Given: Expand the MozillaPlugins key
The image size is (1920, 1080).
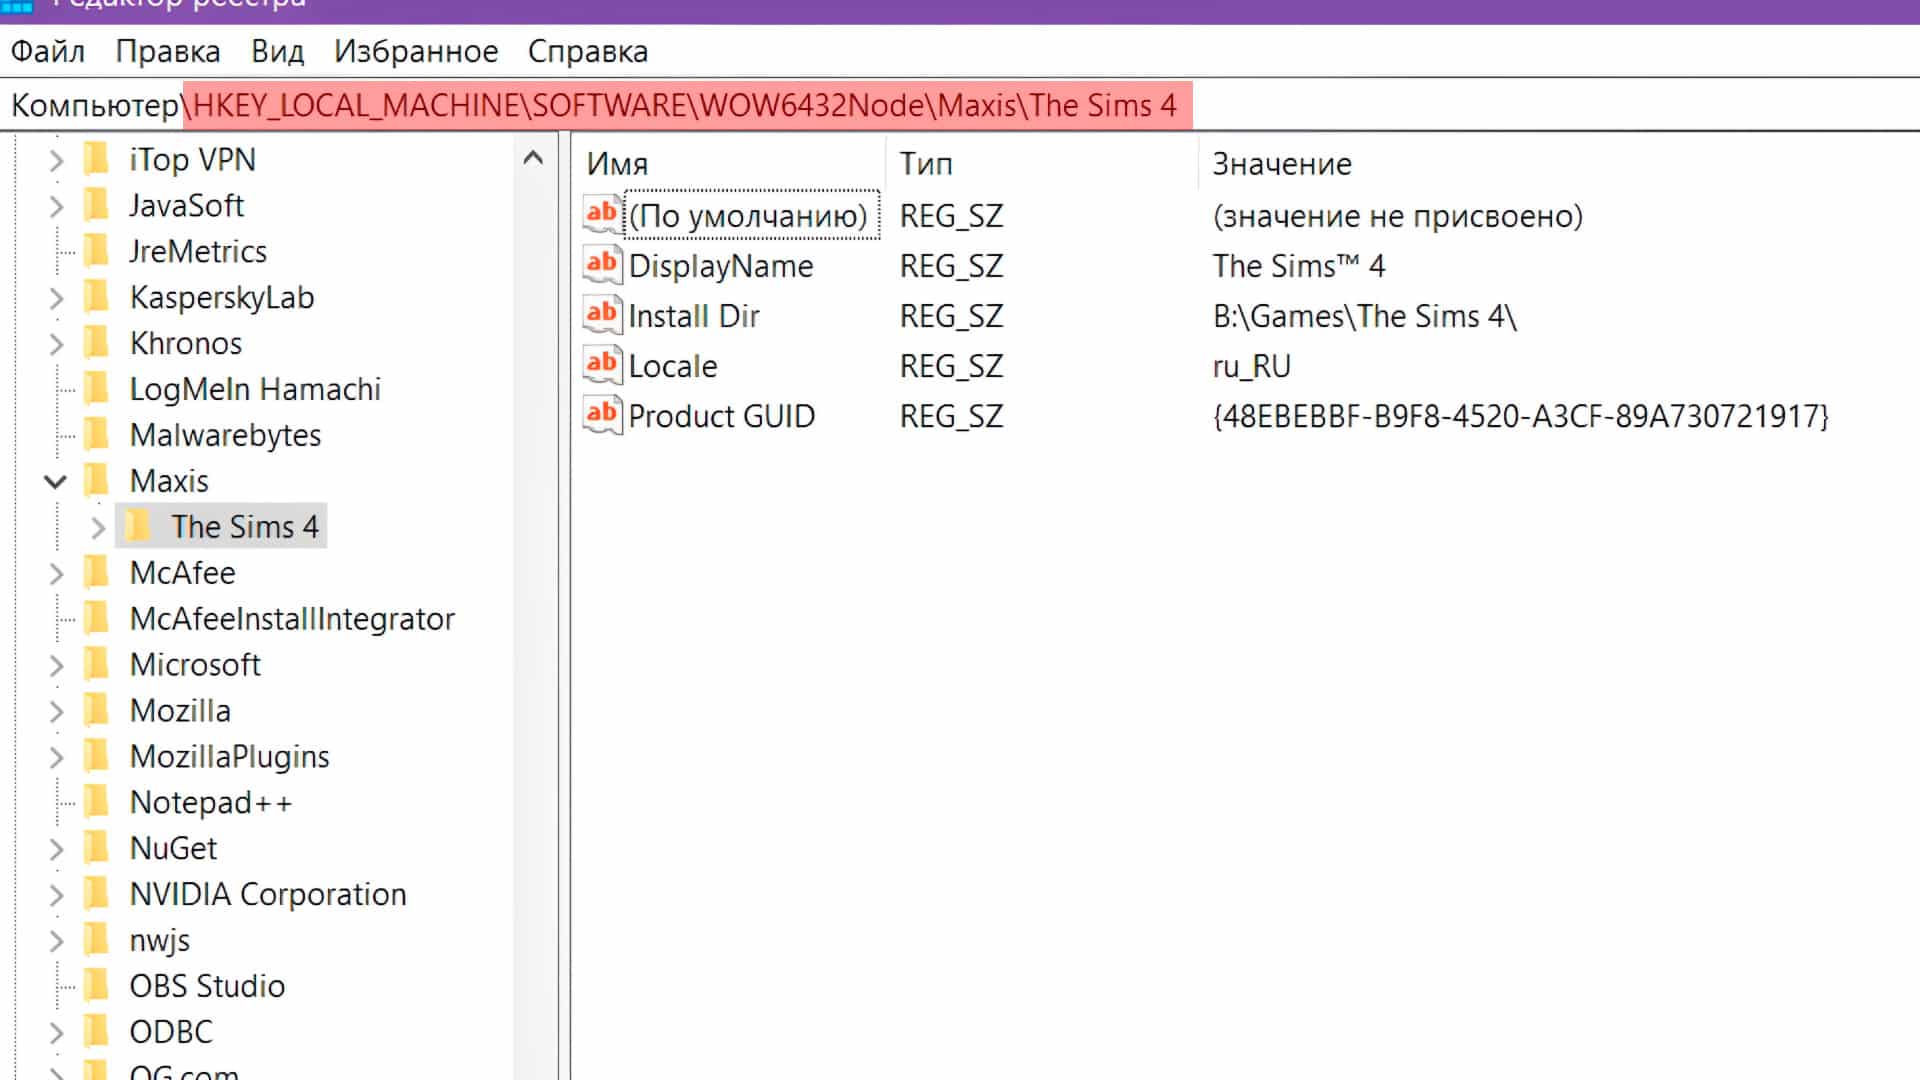Looking at the screenshot, I should 56,757.
